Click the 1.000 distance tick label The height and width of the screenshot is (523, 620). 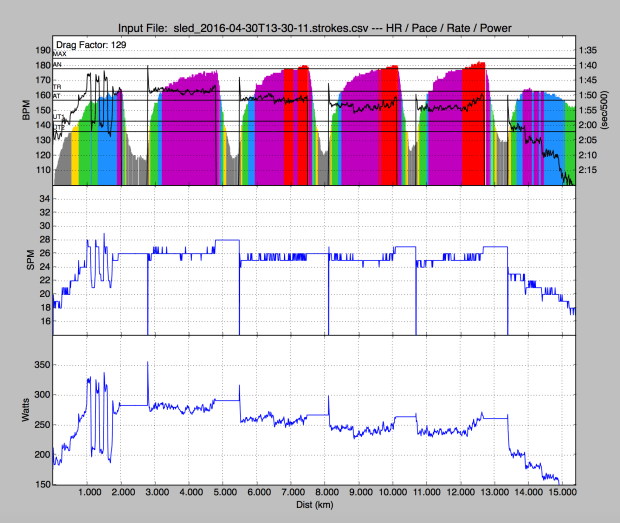(88, 494)
